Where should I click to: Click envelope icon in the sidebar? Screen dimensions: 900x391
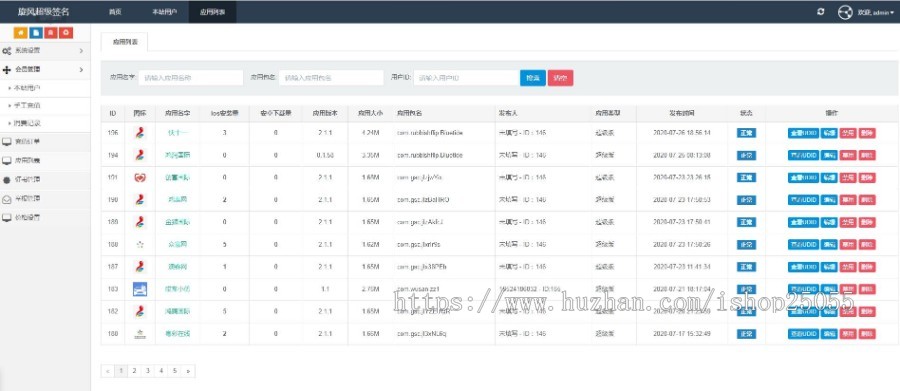click(x=7, y=199)
